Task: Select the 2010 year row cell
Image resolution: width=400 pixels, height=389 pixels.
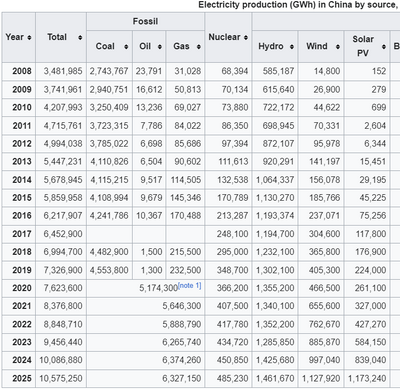Action: coord(19,107)
